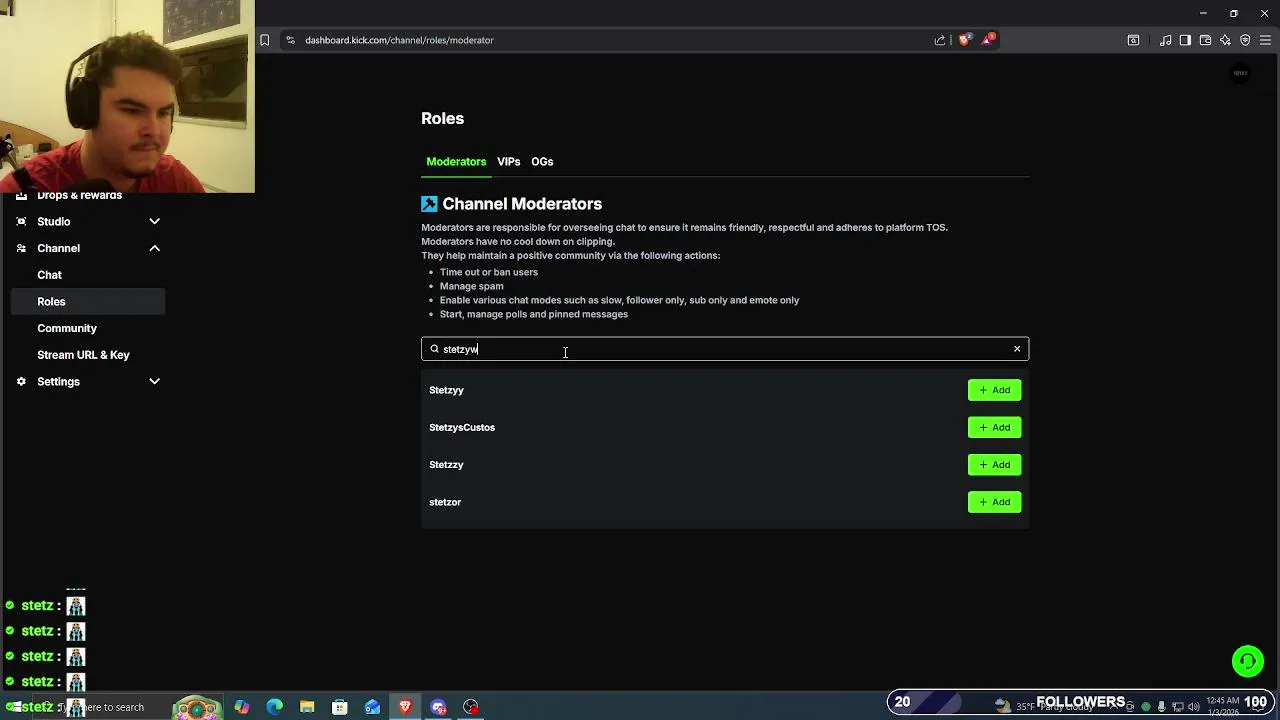Switch to Brave browser in taskbar

405,707
